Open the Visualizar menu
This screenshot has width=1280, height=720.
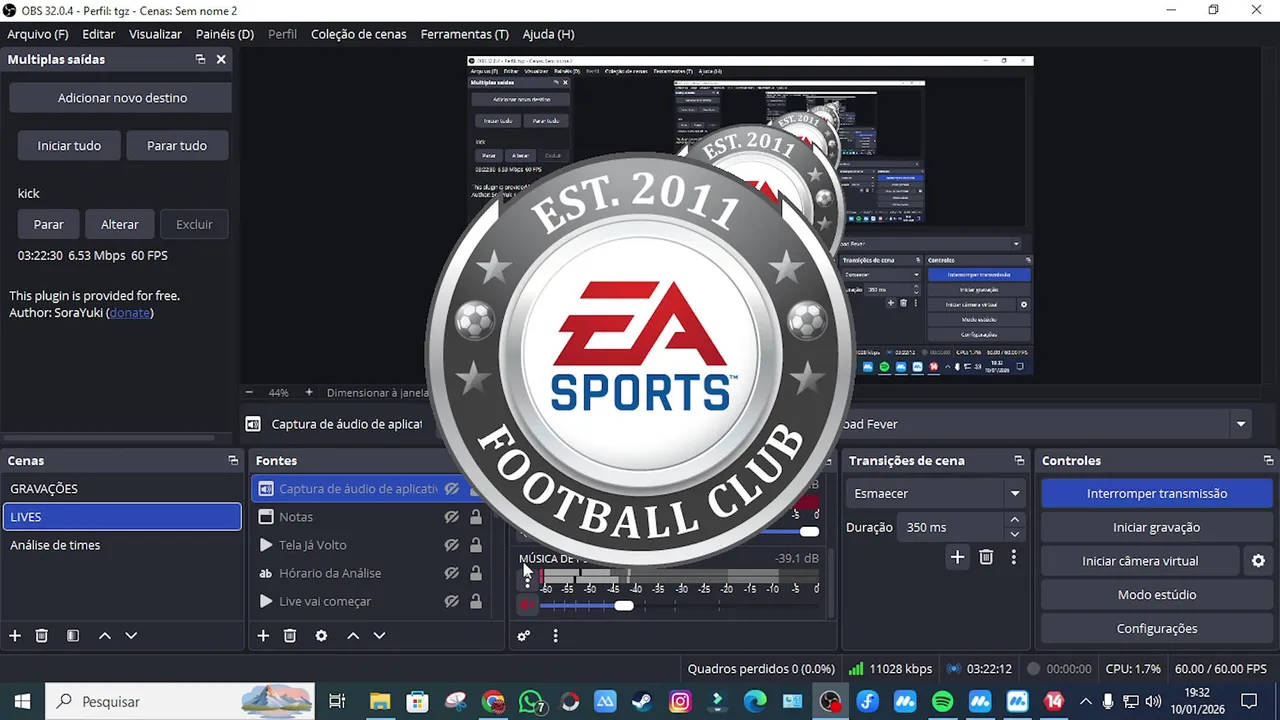click(155, 34)
